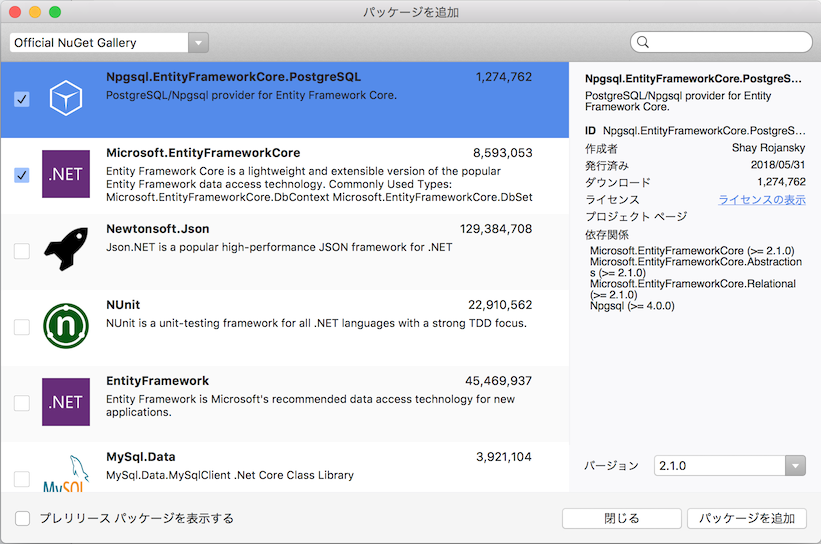Open the ライセンスの表示 link

click(762, 199)
